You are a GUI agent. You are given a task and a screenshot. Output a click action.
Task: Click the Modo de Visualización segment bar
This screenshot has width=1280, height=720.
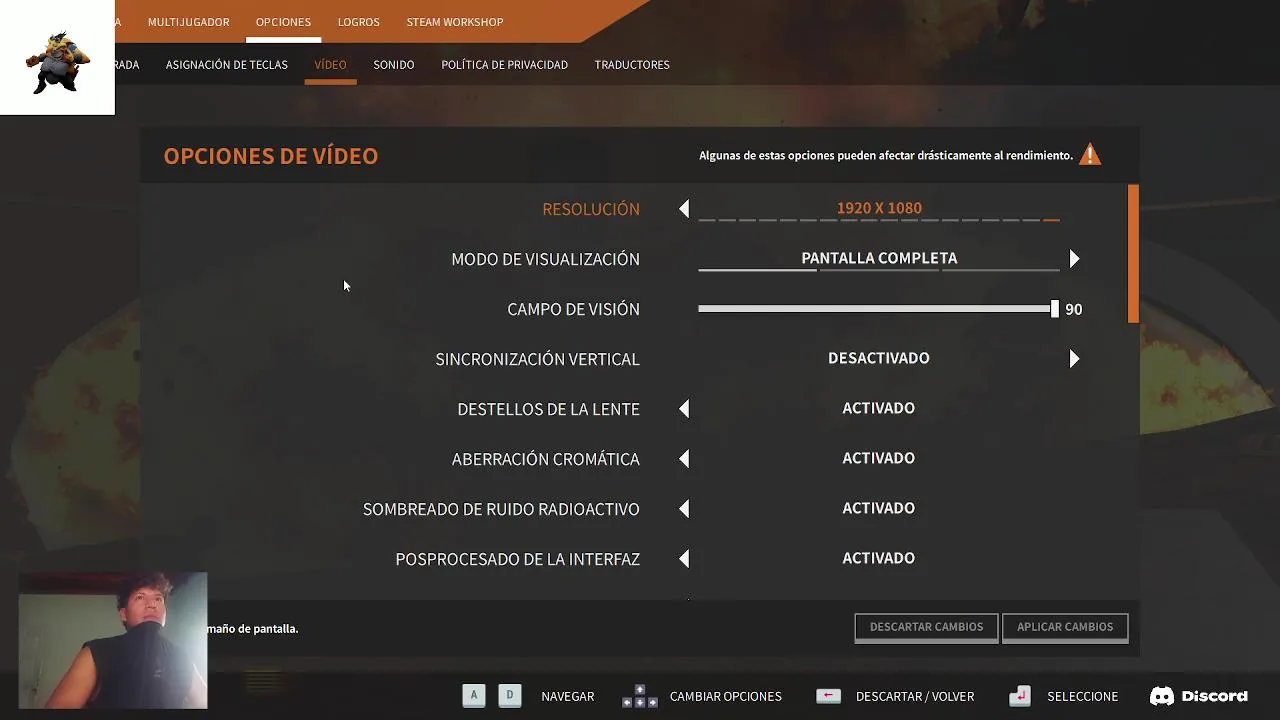click(x=879, y=270)
